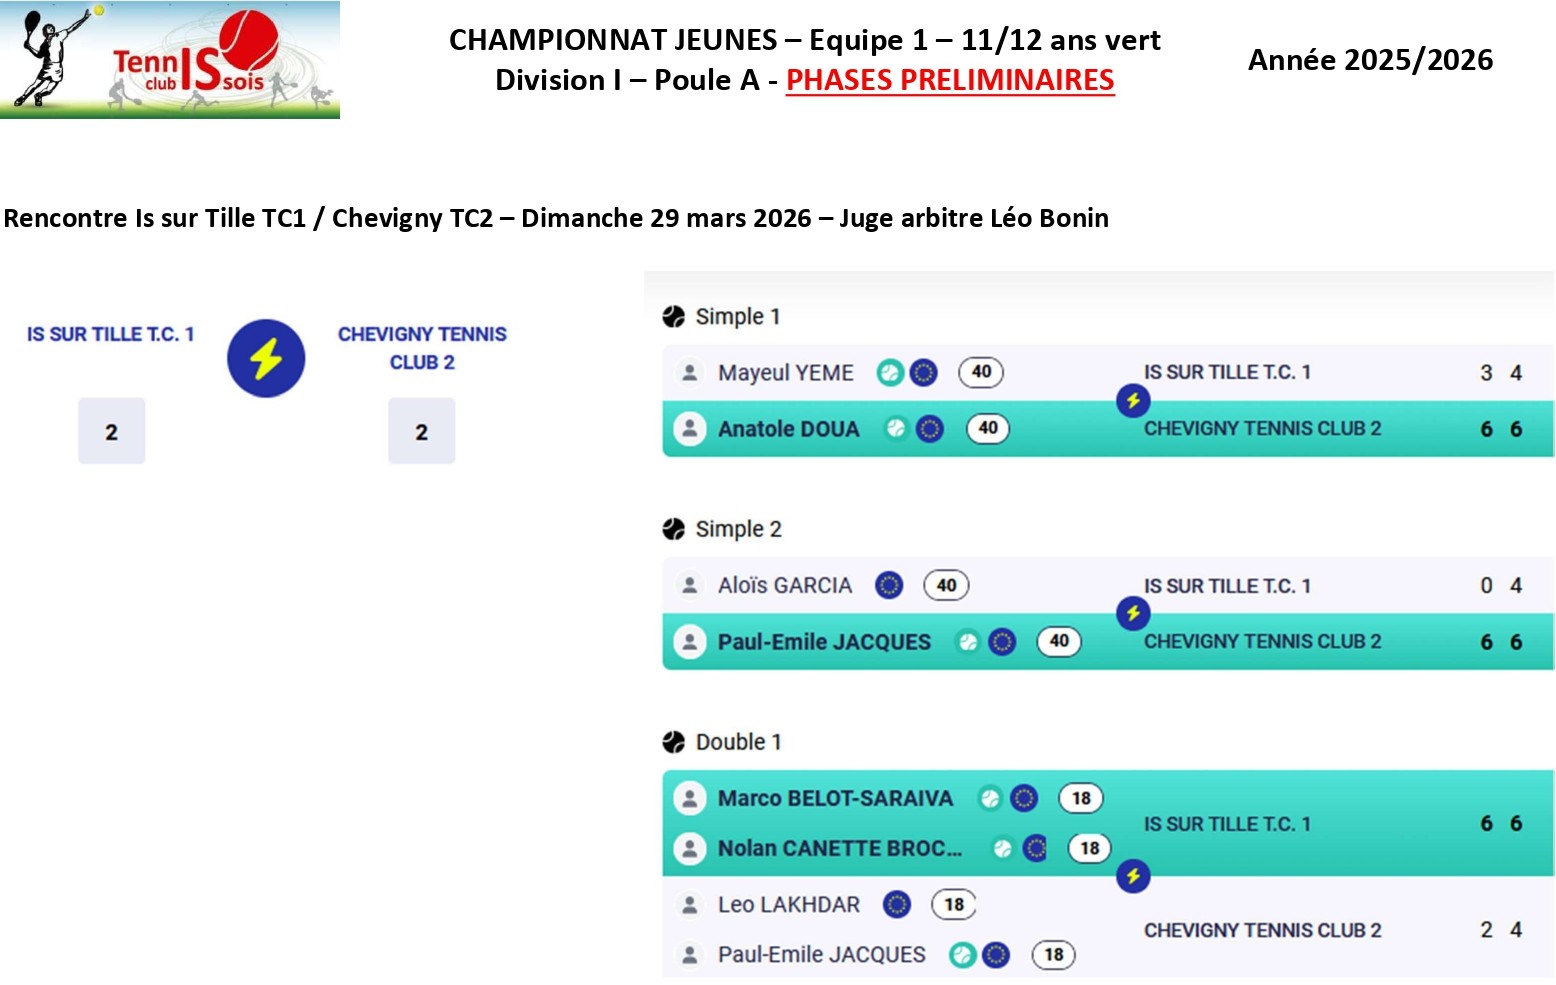Click Leo LAKHDAR's avatar icon

pos(690,905)
